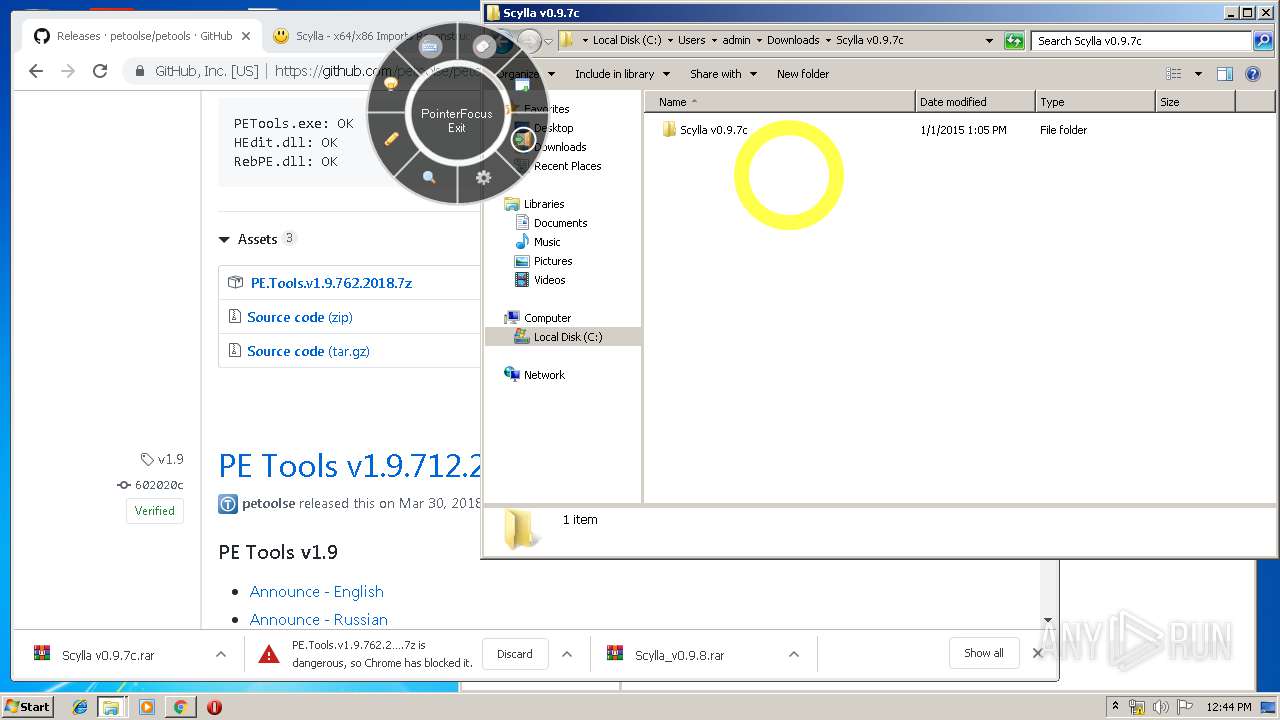The width and height of the screenshot is (1280, 720).
Task: Open commit 602020c link
Action: [x=151, y=485]
